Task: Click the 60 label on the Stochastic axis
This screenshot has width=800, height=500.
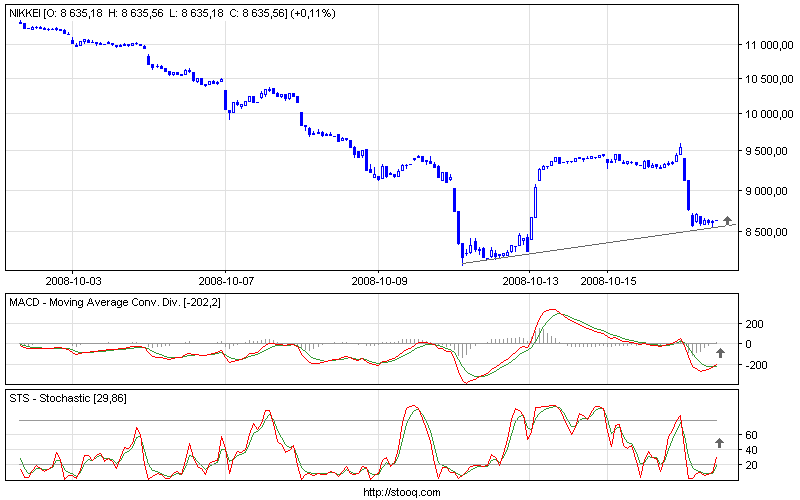Action: click(751, 435)
